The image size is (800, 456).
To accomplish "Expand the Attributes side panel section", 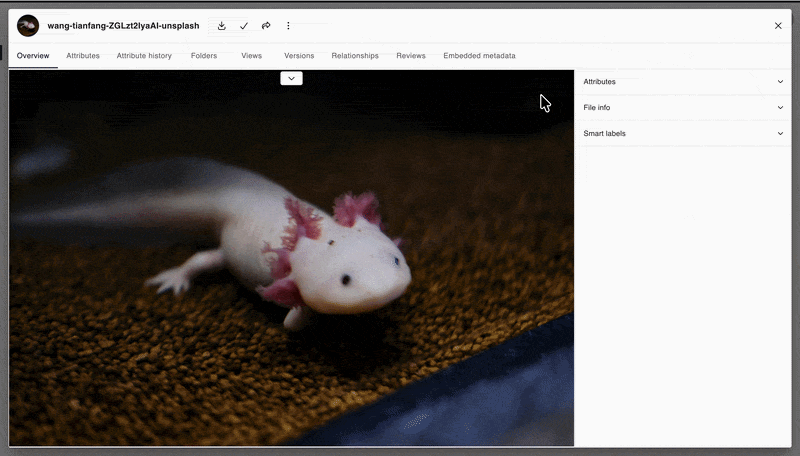I will [x=683, y=82].
